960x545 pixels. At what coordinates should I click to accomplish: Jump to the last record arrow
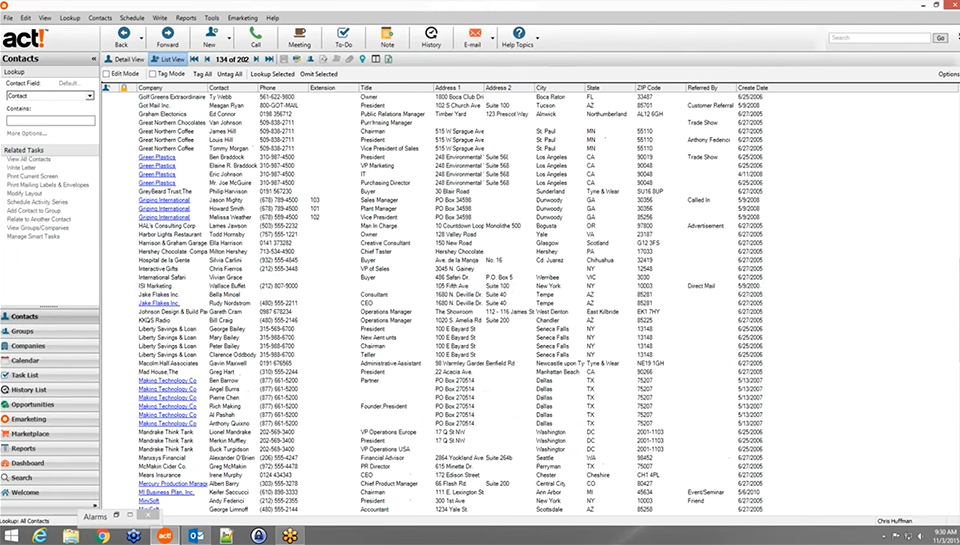[269, 59]
